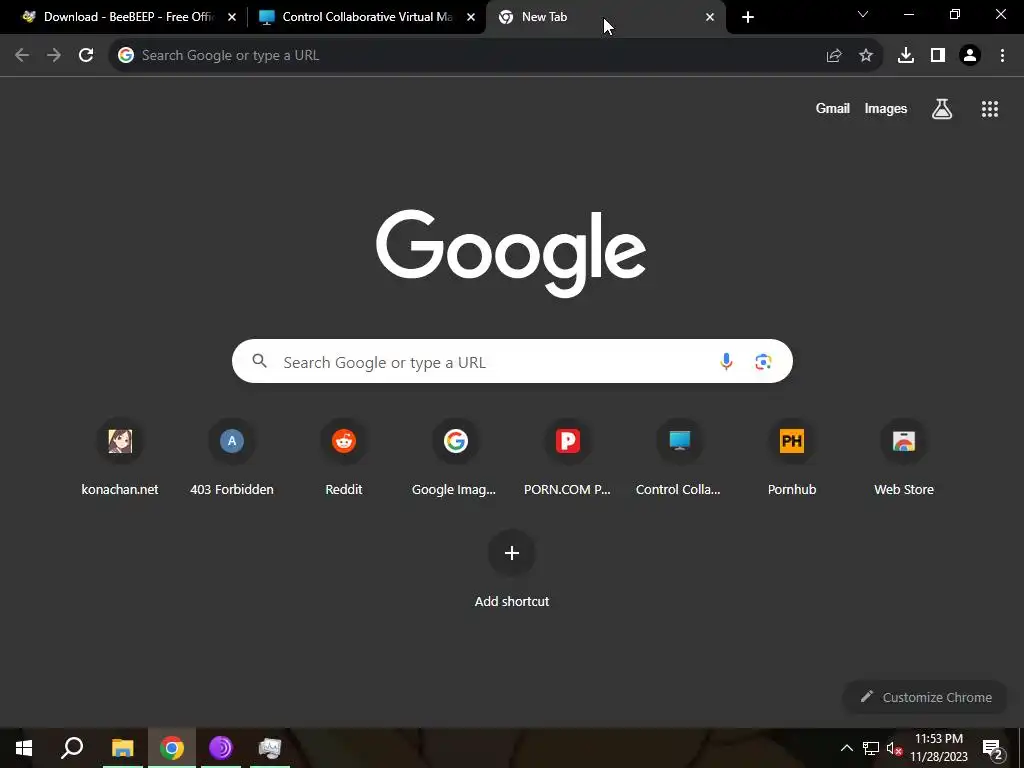Bookmark this tab with the star icon

coord(866,56)
